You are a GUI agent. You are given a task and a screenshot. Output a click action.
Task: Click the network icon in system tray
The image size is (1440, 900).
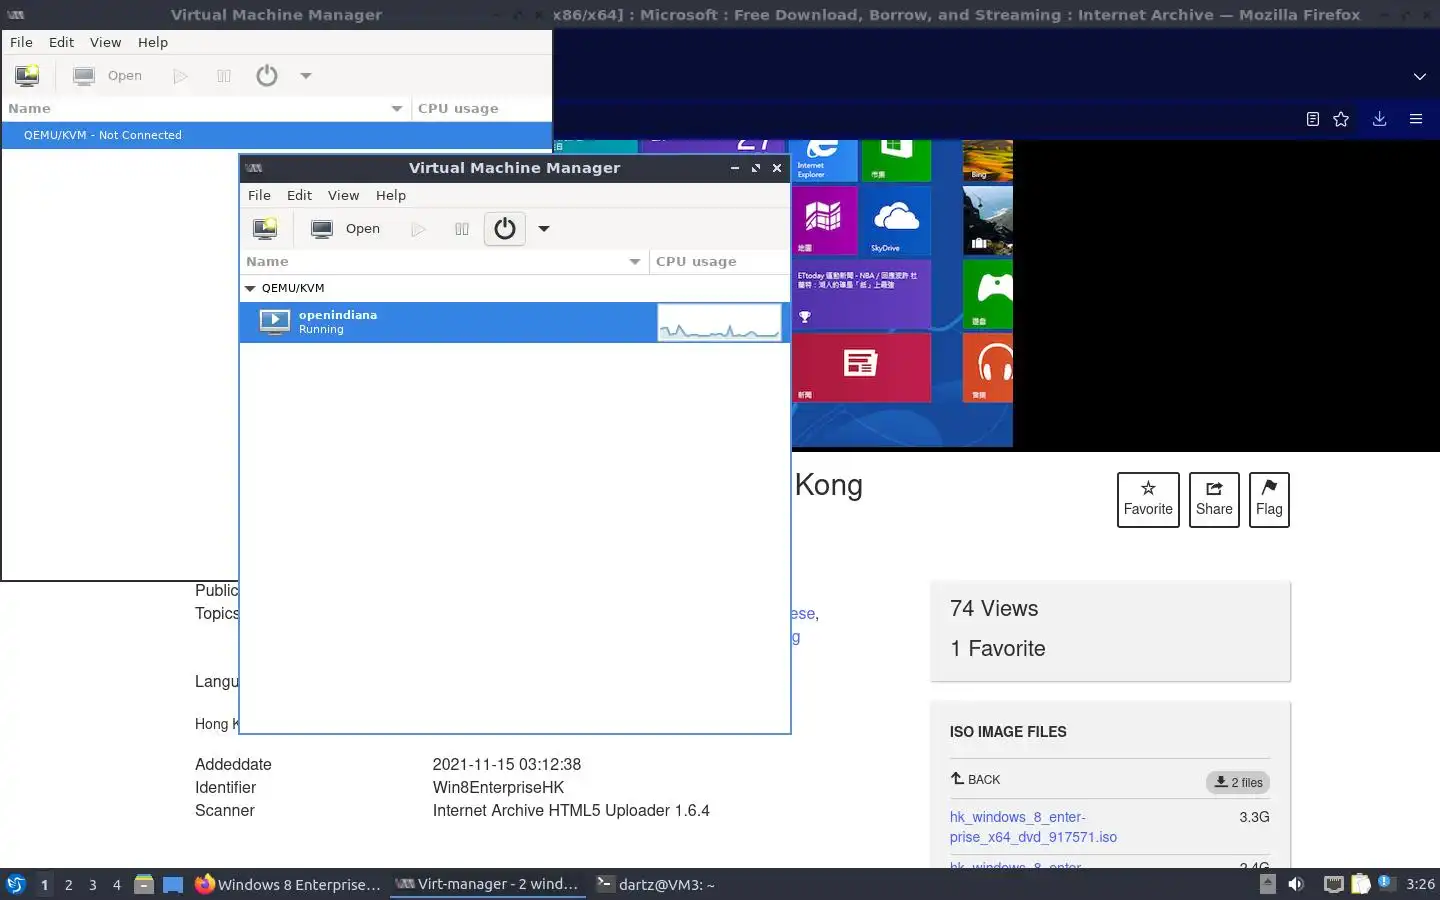(1333, 884)
